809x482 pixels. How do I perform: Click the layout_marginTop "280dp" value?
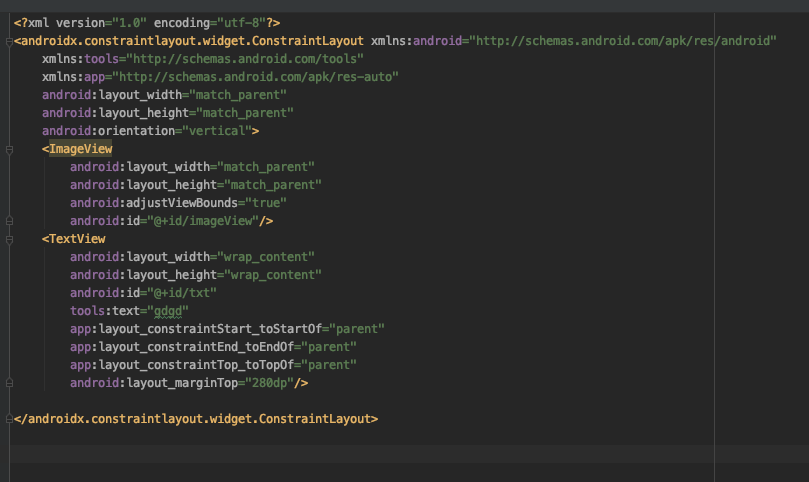pos(269,383)
